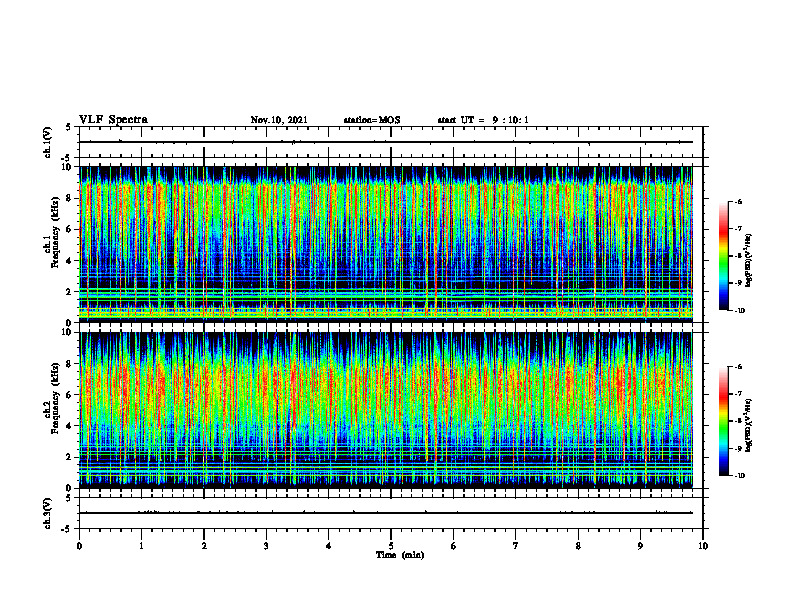Click the "-10" label on ch.2 color scale

click(739, 476)
